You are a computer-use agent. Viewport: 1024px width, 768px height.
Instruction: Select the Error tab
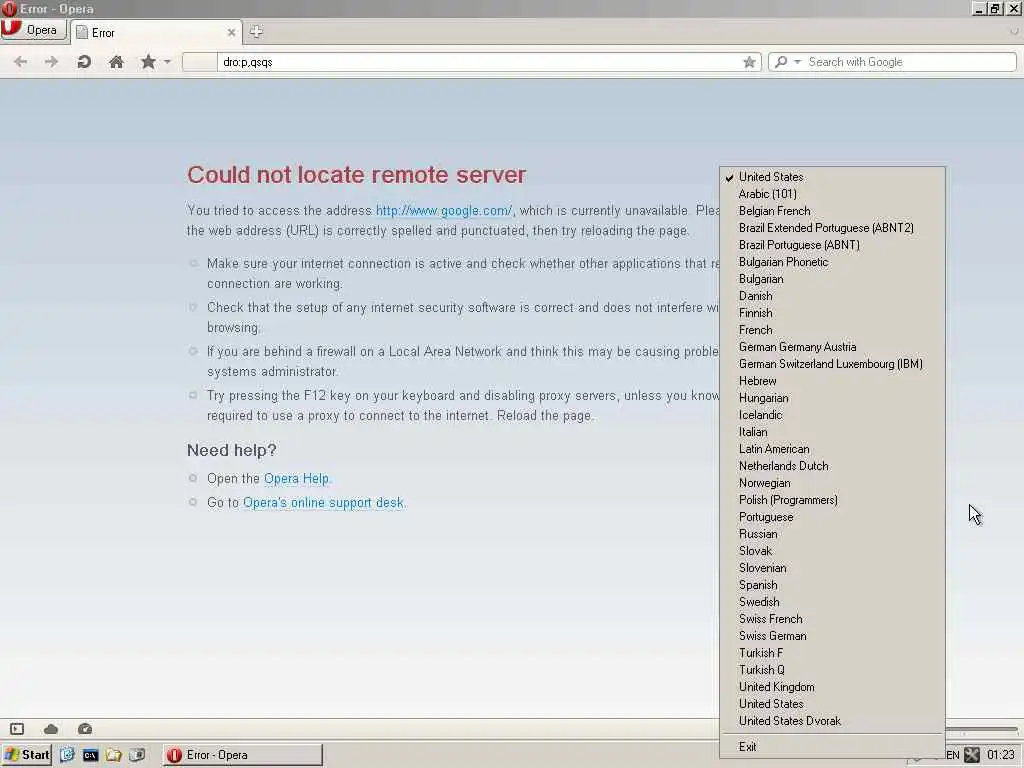pos(155,33)
